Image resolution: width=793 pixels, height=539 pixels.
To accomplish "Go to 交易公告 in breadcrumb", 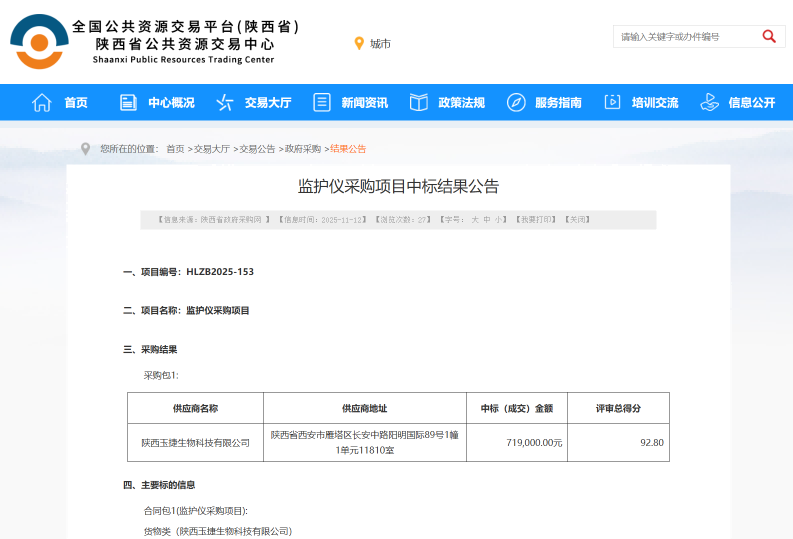I will pyautogui.click(x=257, y=149).
